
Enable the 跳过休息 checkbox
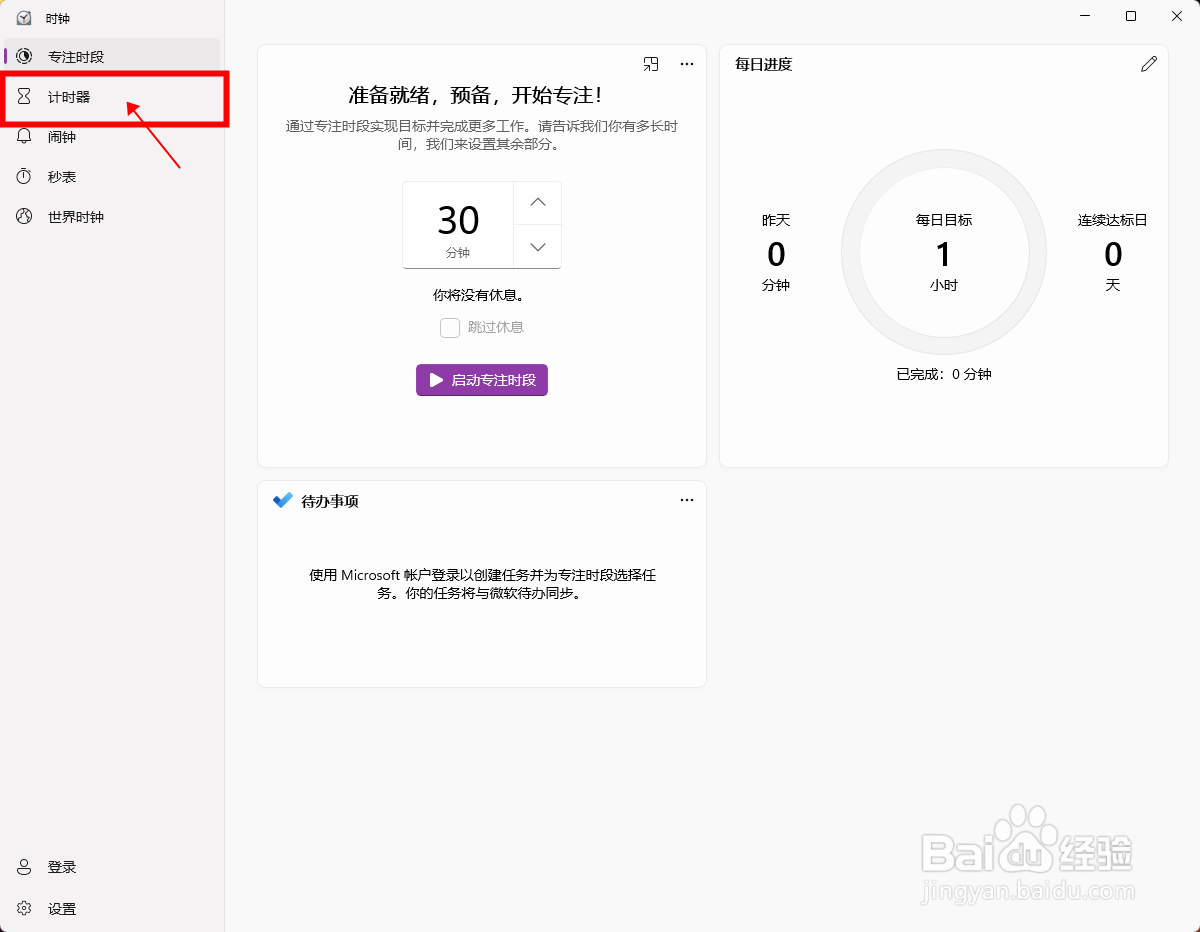pos(450,327)
